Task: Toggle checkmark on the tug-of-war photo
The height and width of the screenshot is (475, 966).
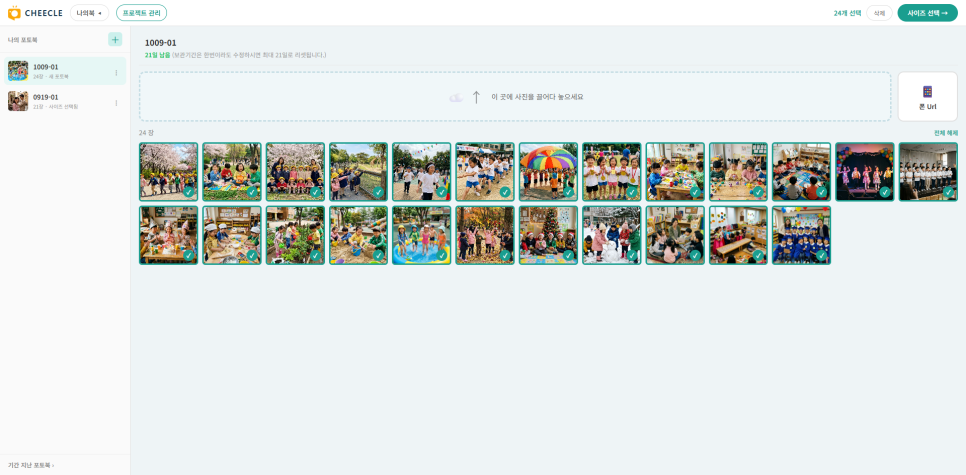Action: (x=505, y=192)
